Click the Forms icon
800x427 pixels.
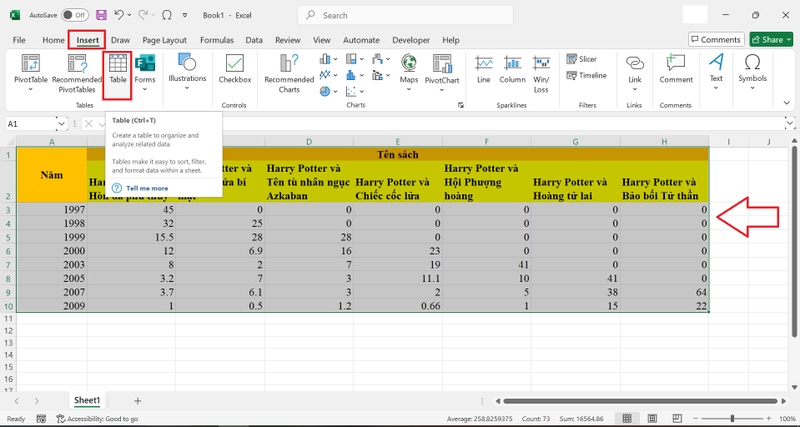coord(145,63)
